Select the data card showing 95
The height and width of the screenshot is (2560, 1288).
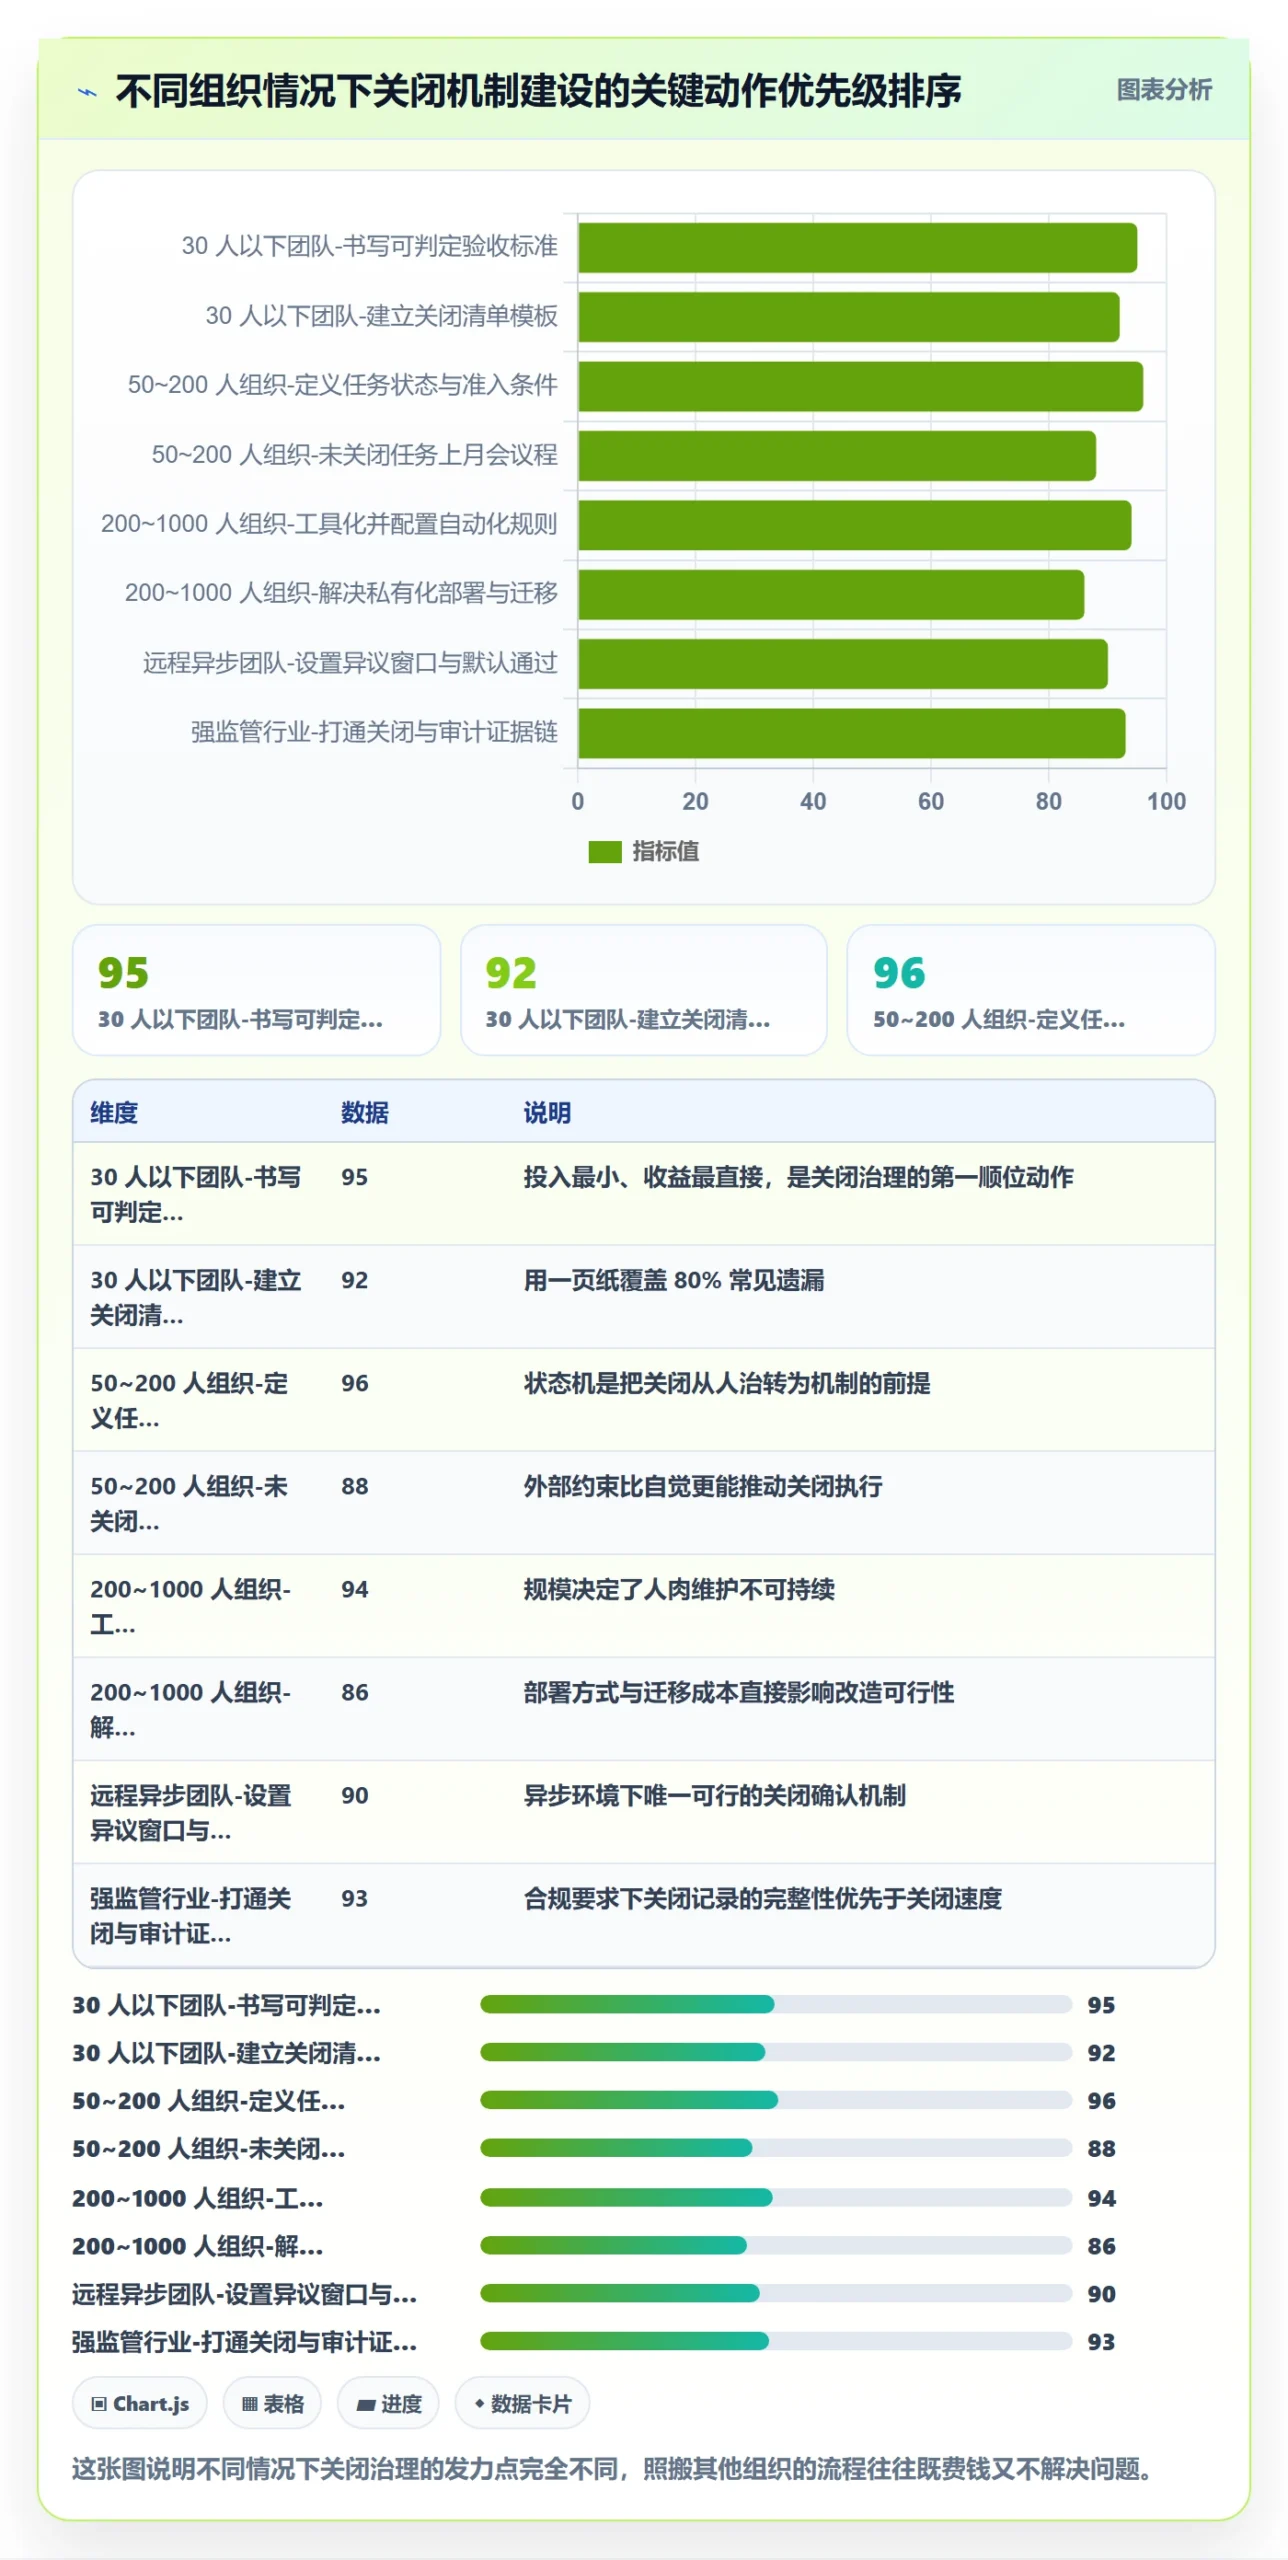click(x=256, y=990)
